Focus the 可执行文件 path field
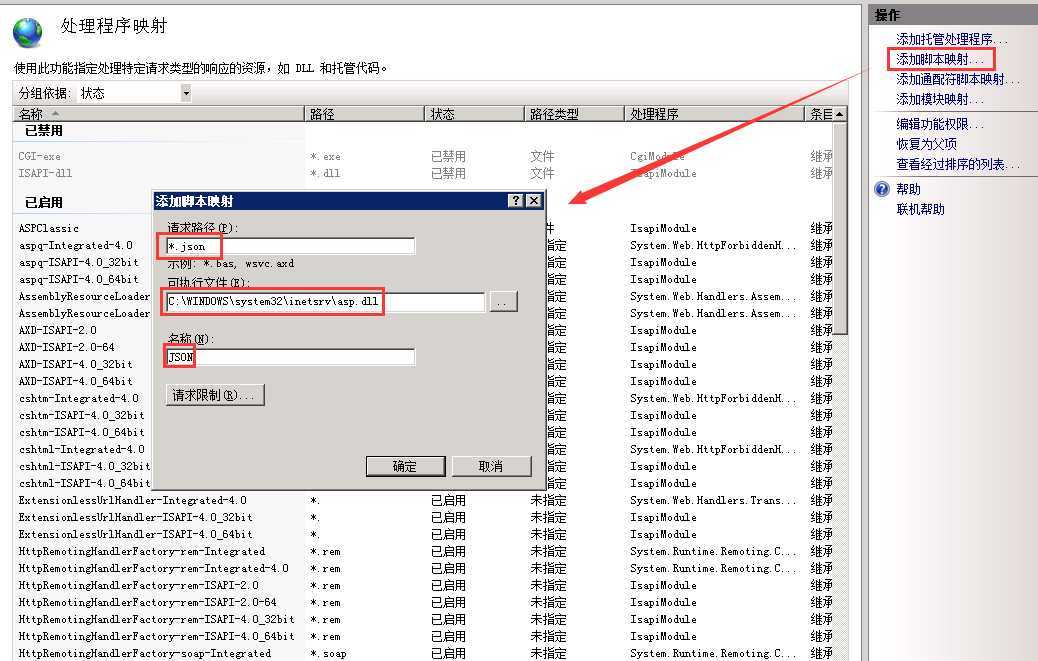 click(325, 302)
